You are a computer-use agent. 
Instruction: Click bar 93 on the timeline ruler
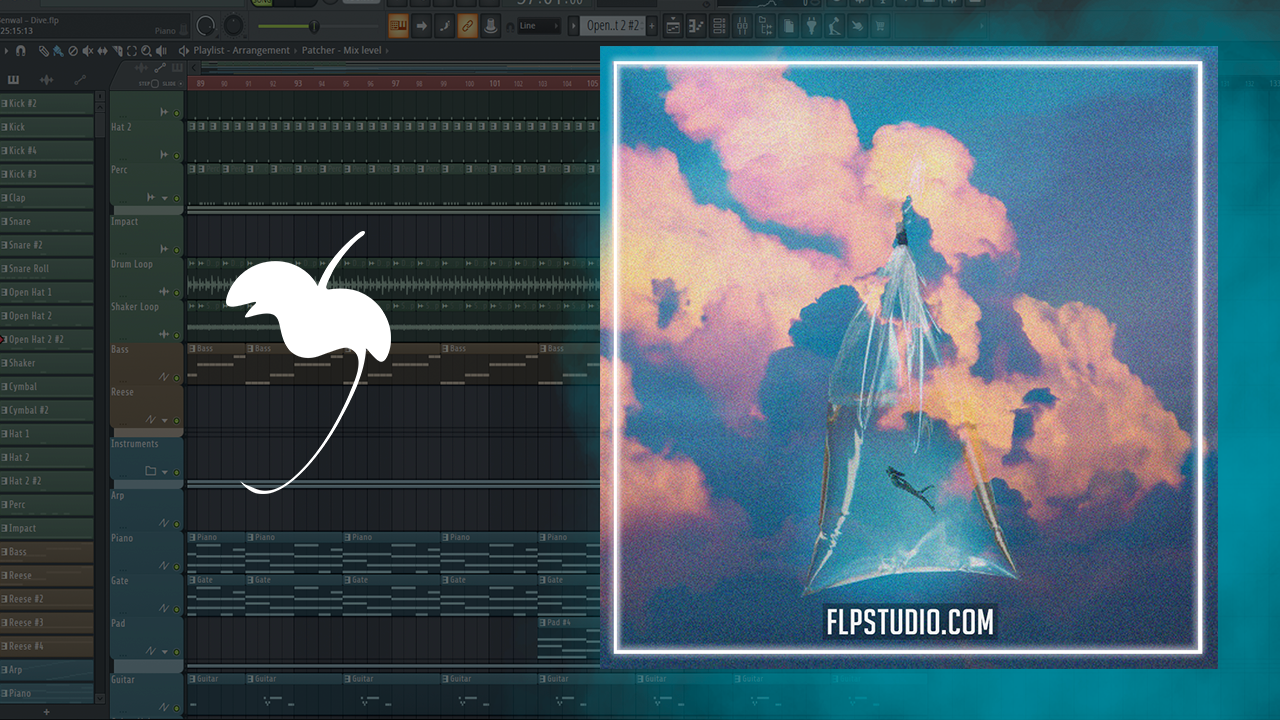297,84
